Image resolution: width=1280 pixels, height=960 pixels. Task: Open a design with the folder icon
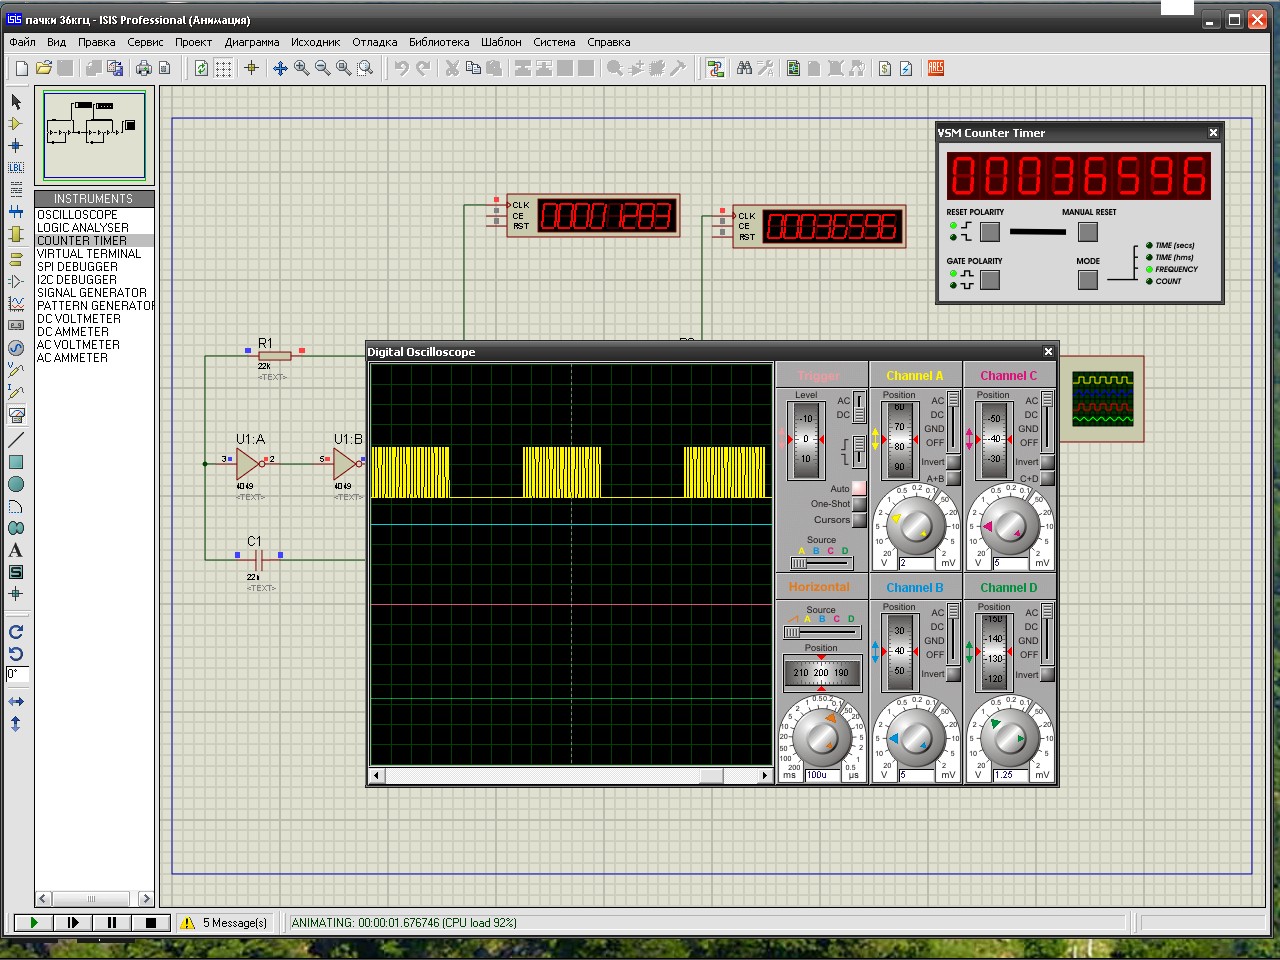point(43,68)
